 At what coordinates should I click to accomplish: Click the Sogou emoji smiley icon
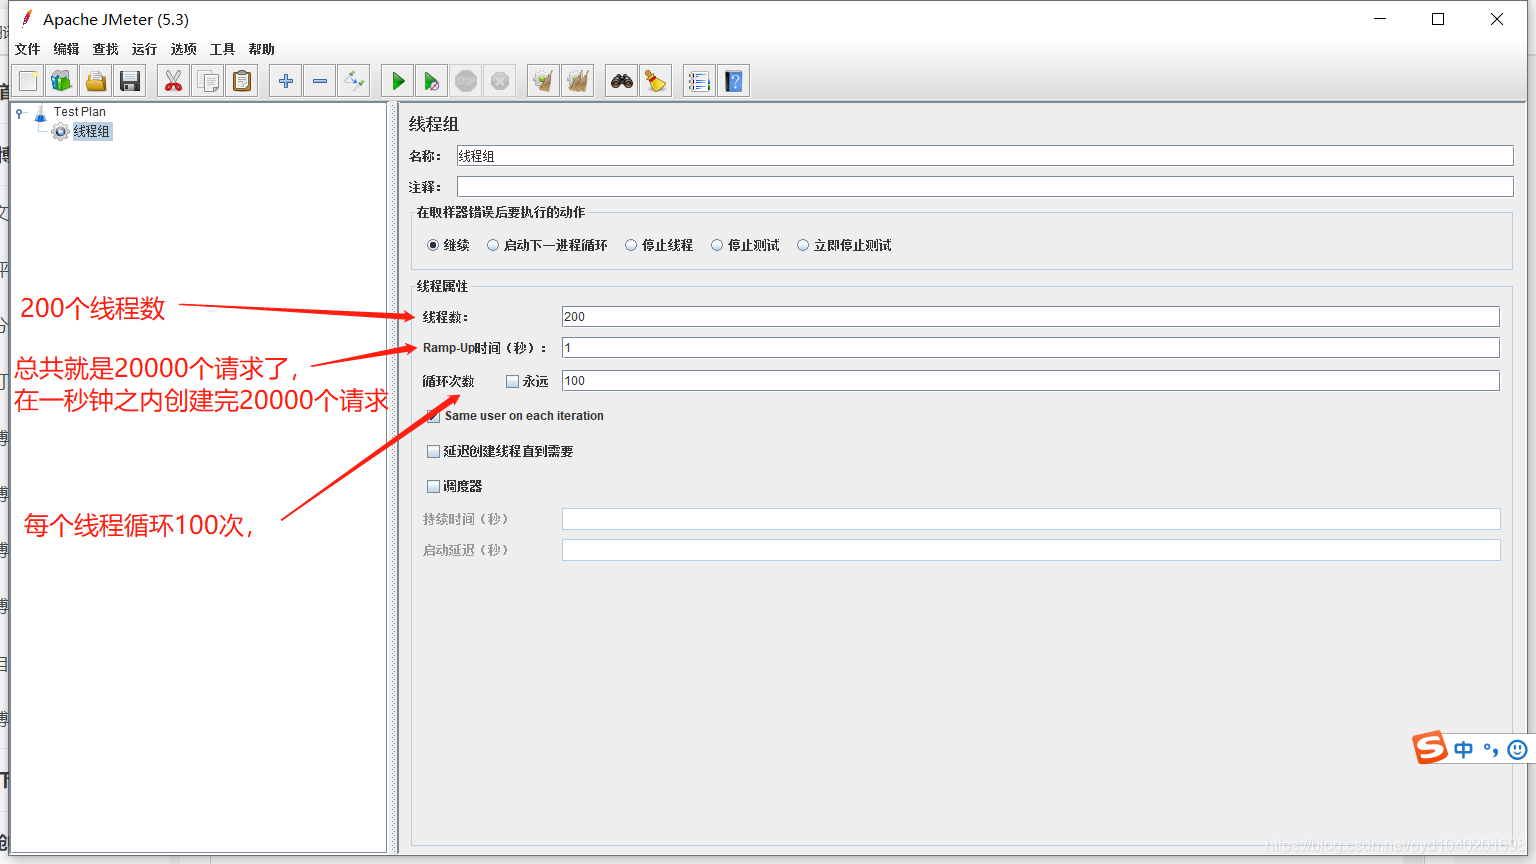click(x=1517, y=750)
